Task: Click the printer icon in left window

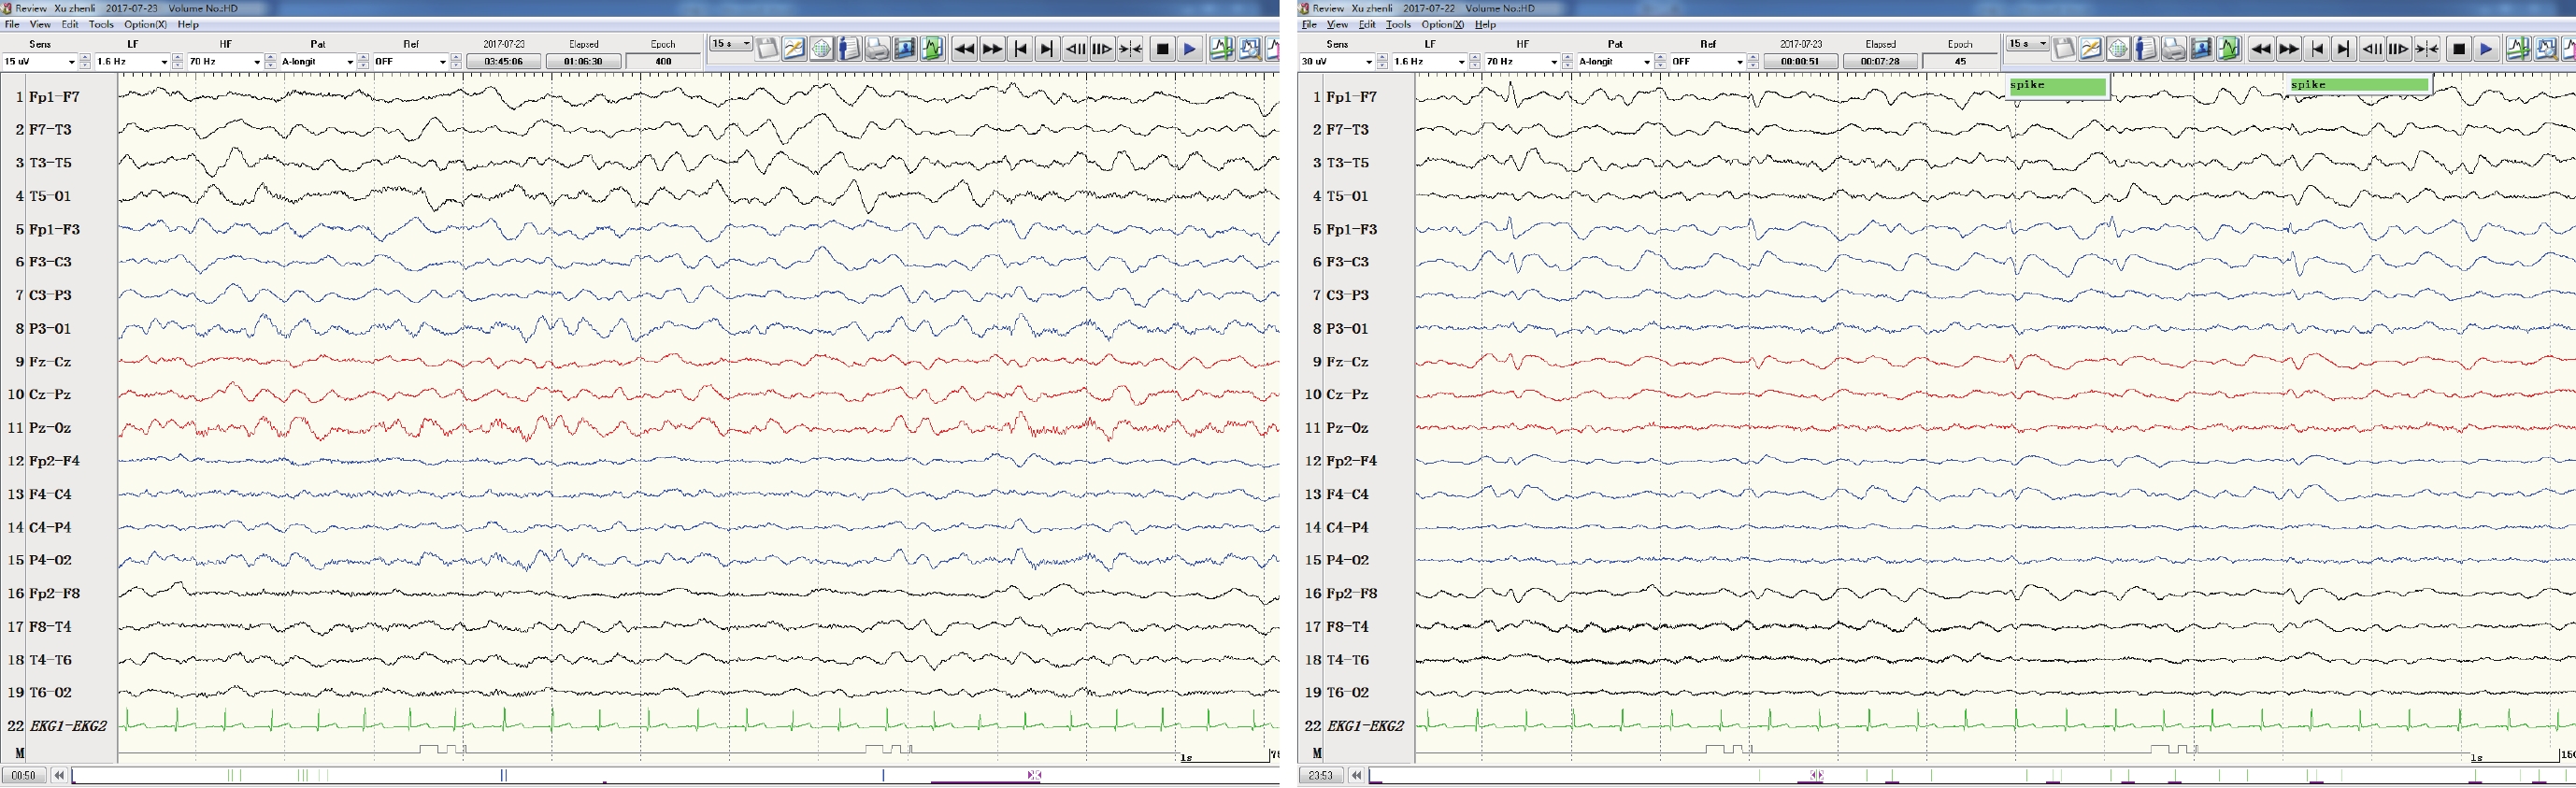Action: pos(877,48)
